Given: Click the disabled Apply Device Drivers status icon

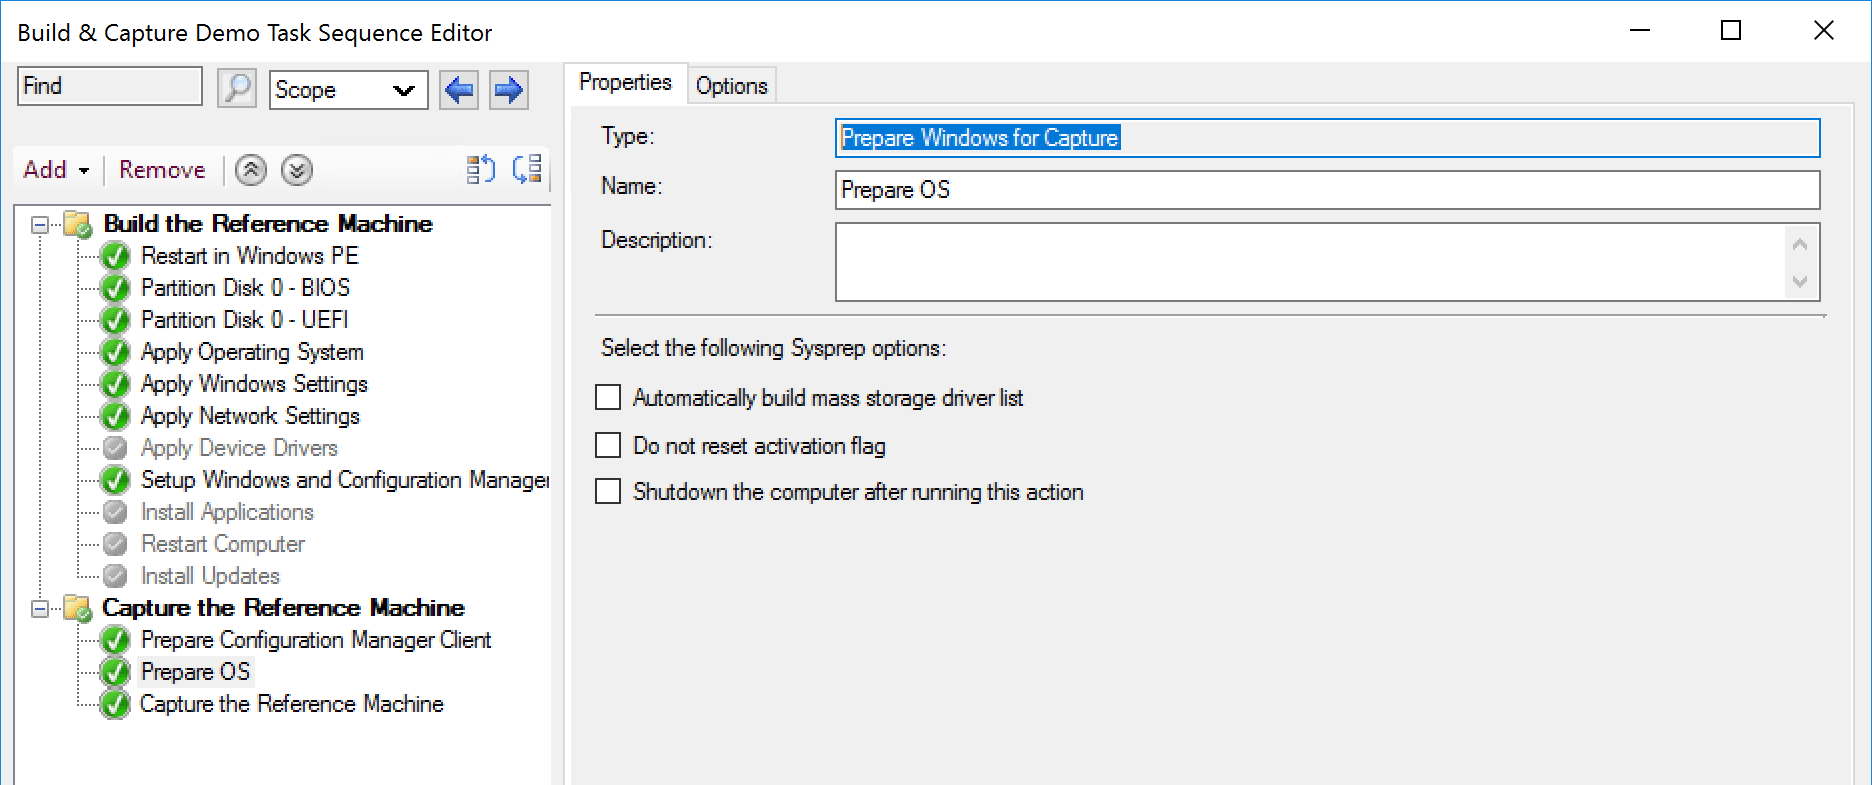Looking at the screenshot, I should (x=116, y=448).
